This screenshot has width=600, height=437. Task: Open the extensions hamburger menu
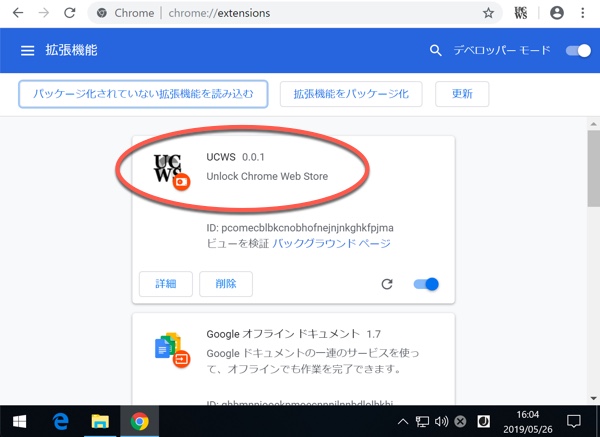pos(28,51)
